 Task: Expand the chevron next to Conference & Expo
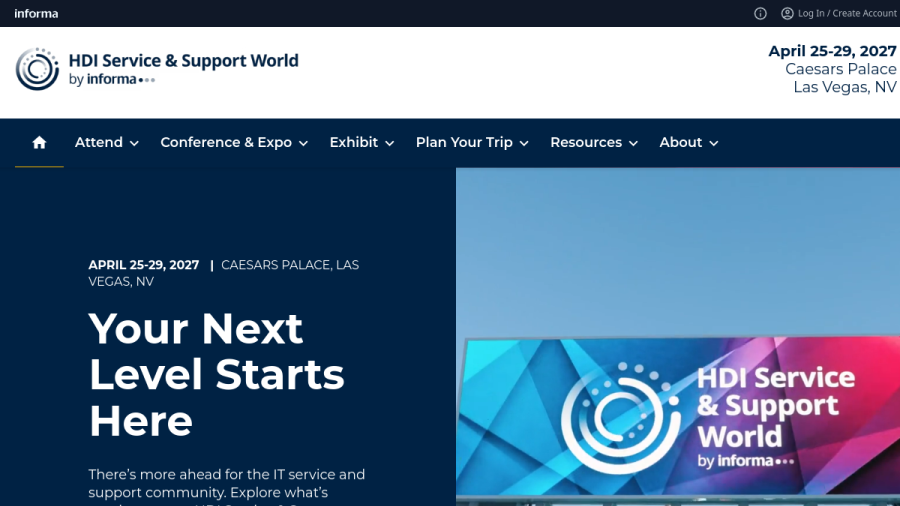tap(303, 143)
